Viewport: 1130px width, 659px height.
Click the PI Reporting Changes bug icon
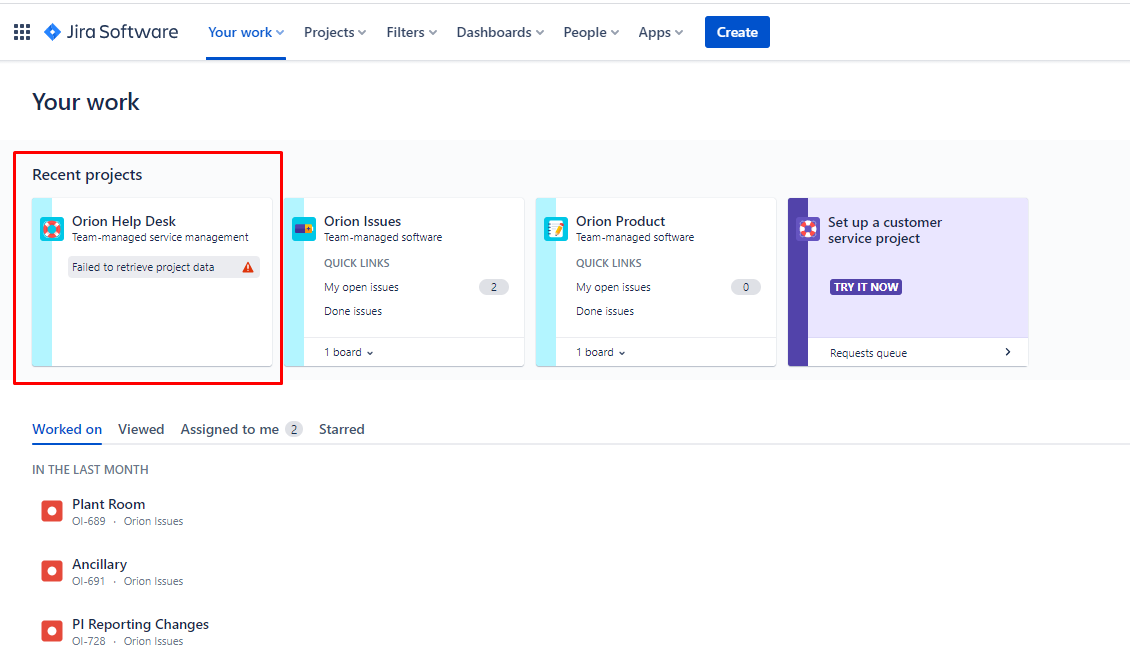52,631
